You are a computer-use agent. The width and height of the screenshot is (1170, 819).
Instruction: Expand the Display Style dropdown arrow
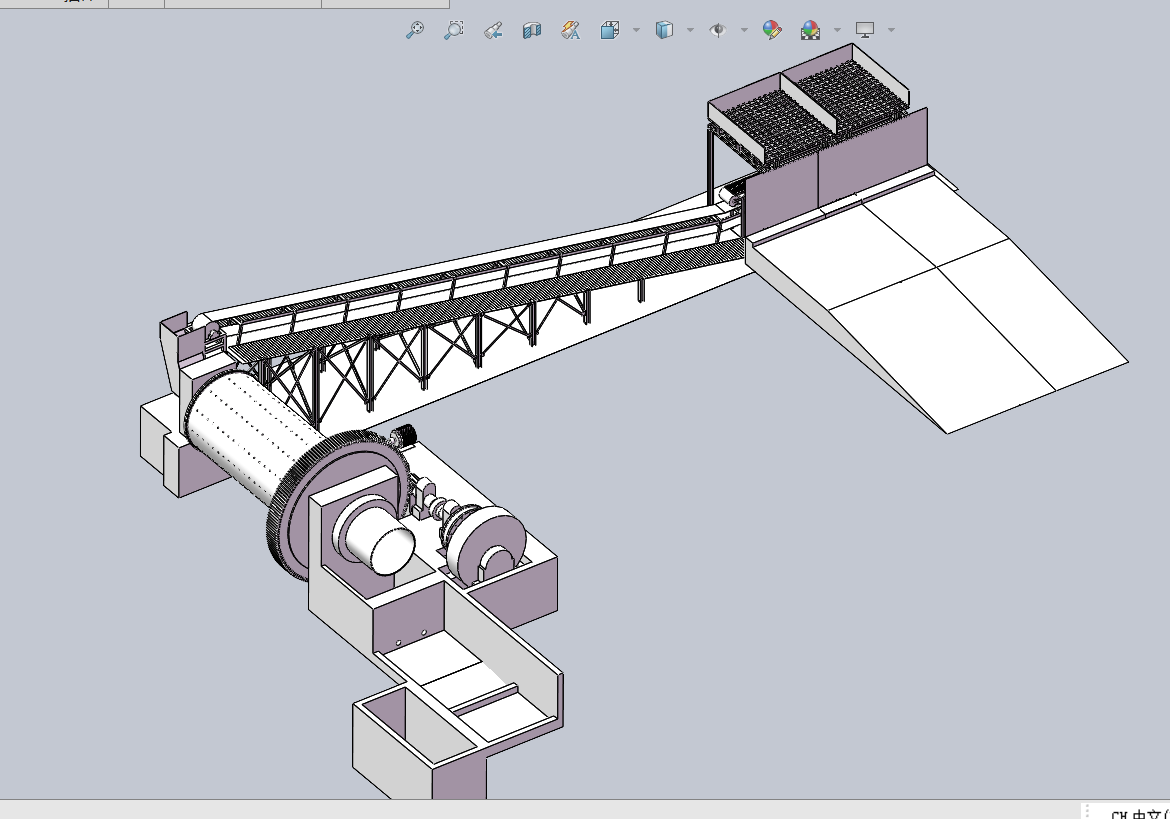point(690,30)
